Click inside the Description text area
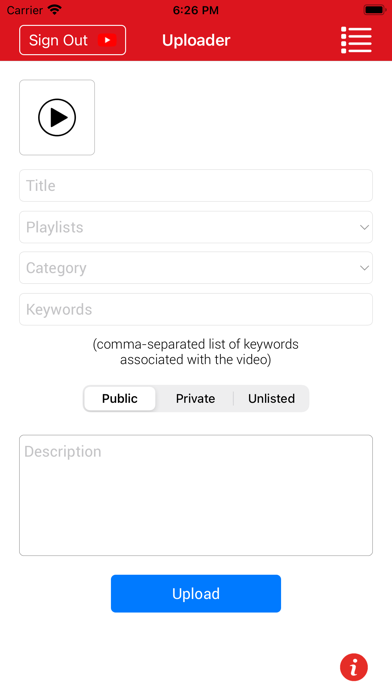 (x=196, y=495)
